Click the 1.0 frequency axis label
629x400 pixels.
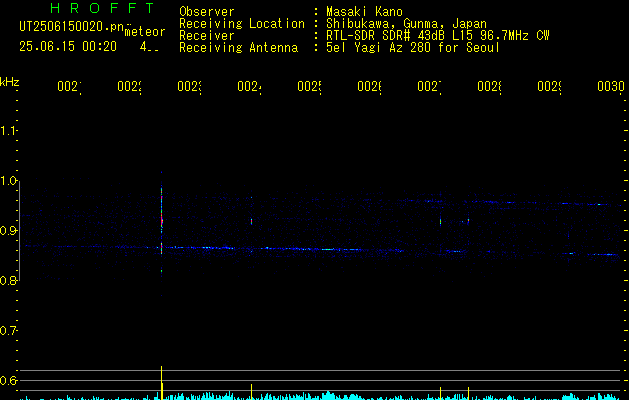tap(8, 181)
